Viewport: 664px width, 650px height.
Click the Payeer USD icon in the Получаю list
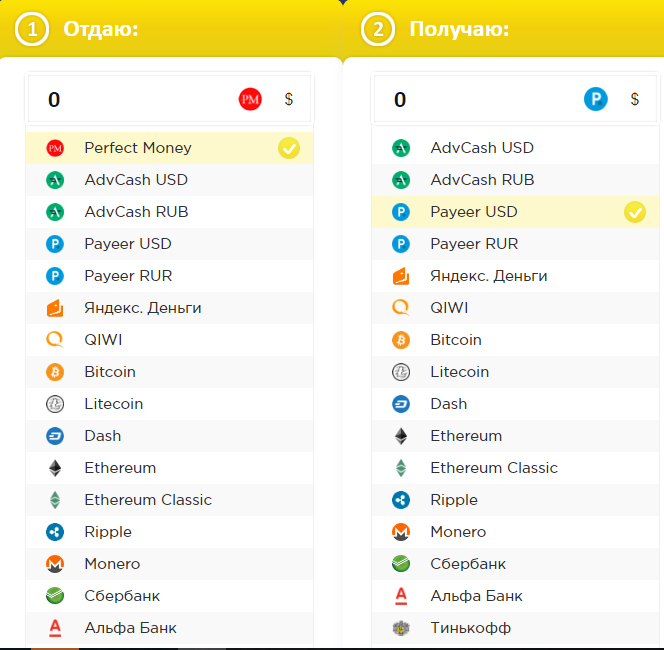pos(401,212)
